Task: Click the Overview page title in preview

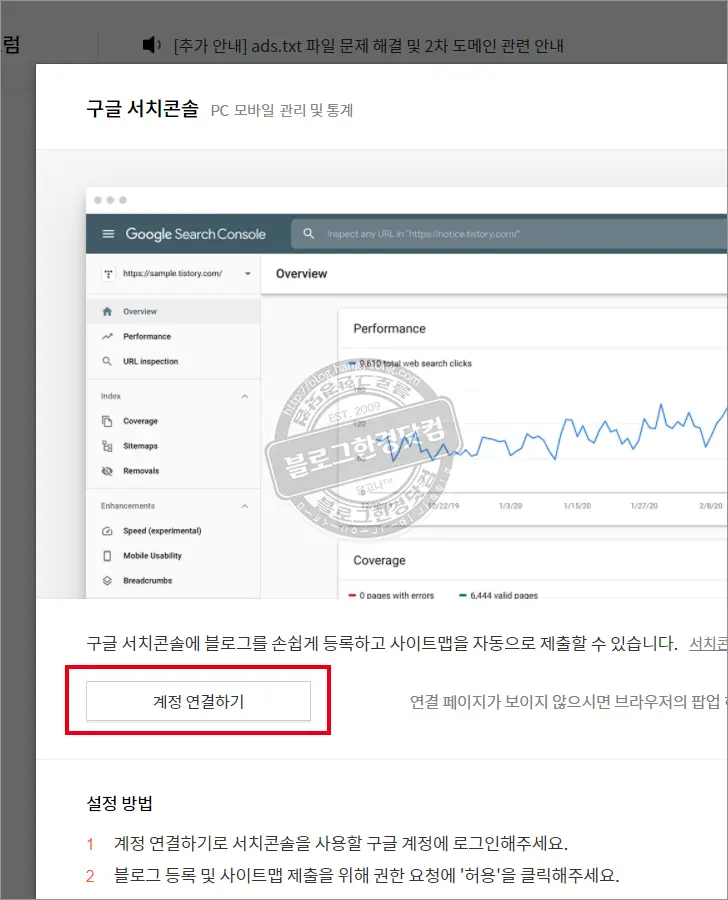Action: 301,274
